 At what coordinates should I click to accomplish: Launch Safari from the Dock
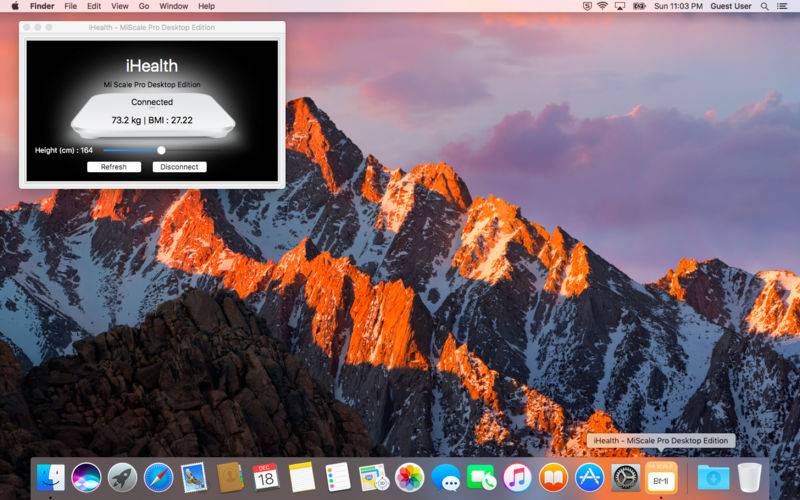158,478
